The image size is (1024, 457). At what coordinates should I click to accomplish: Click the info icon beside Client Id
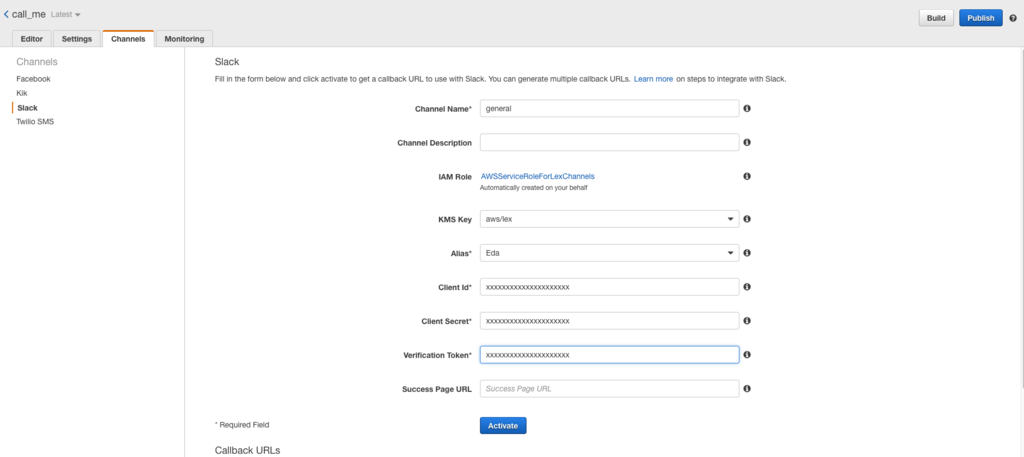746,287
